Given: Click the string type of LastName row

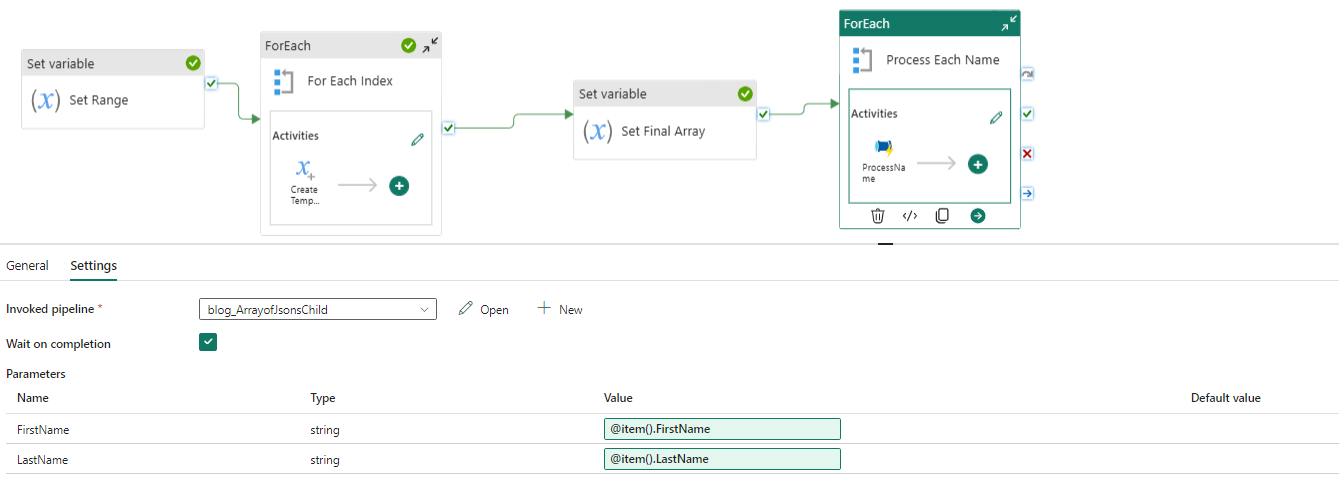Looking at the screenshot, I should point(325,460).
